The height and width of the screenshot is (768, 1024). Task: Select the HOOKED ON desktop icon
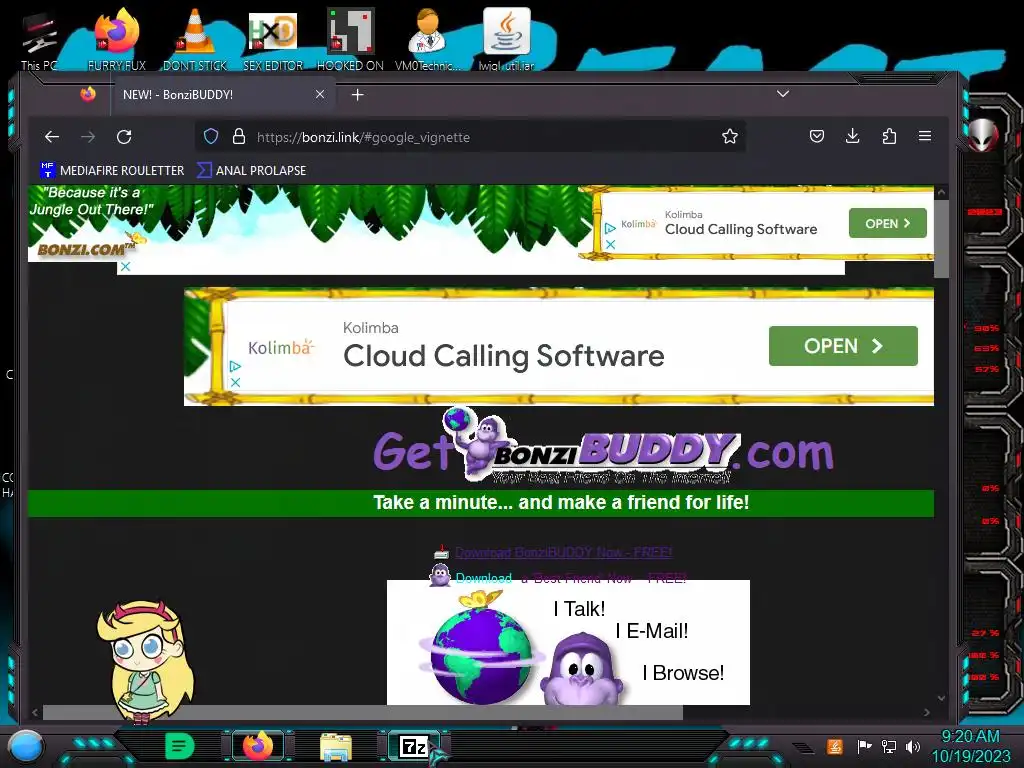coord(350,40)
